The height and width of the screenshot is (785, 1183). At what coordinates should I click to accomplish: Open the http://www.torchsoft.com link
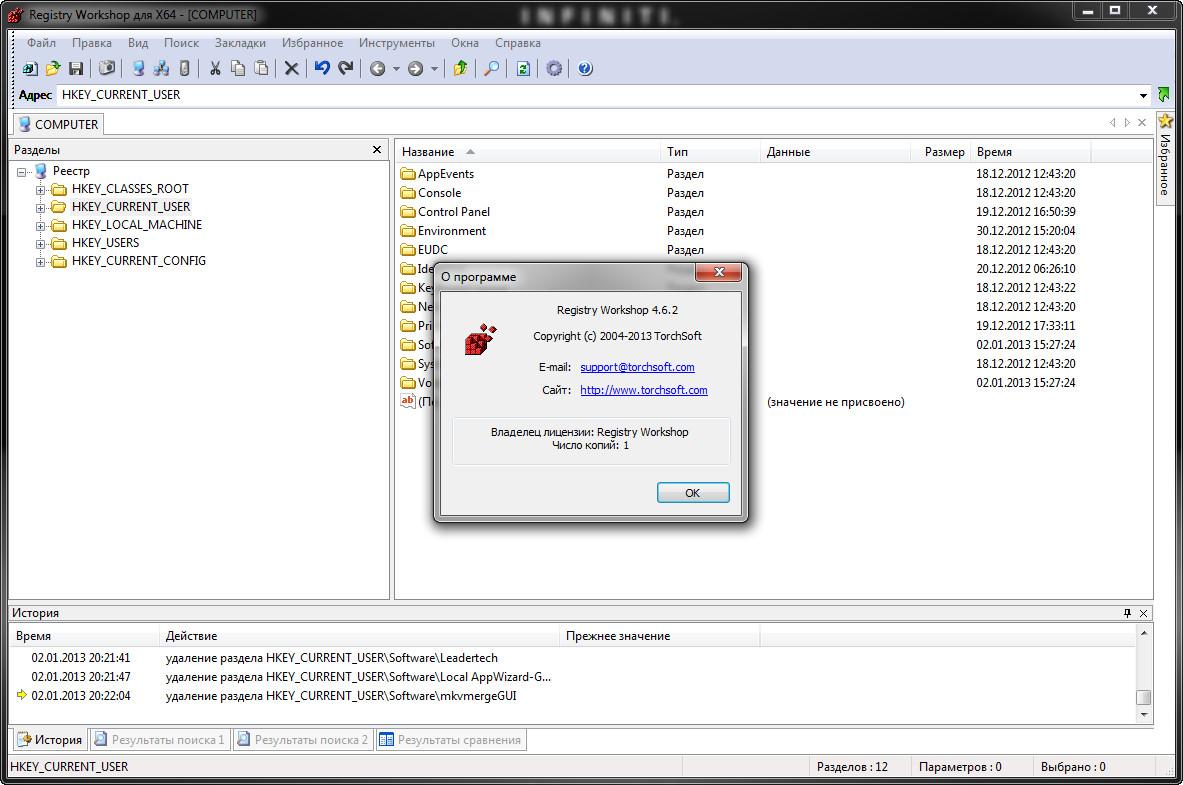[x=644, y=390]
